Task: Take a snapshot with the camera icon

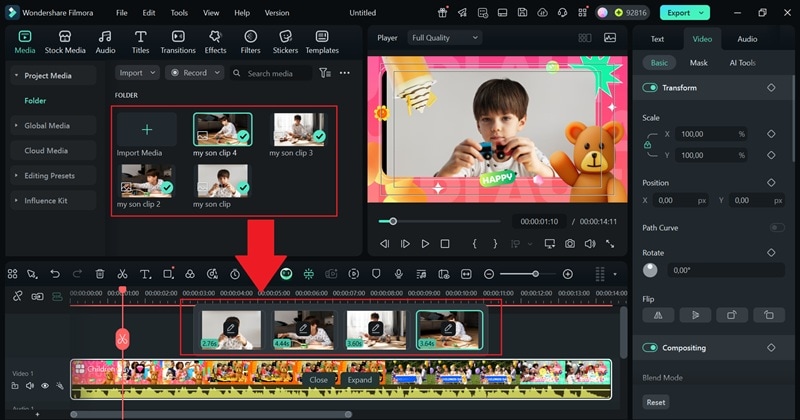Action: click(x=570, y=244)
